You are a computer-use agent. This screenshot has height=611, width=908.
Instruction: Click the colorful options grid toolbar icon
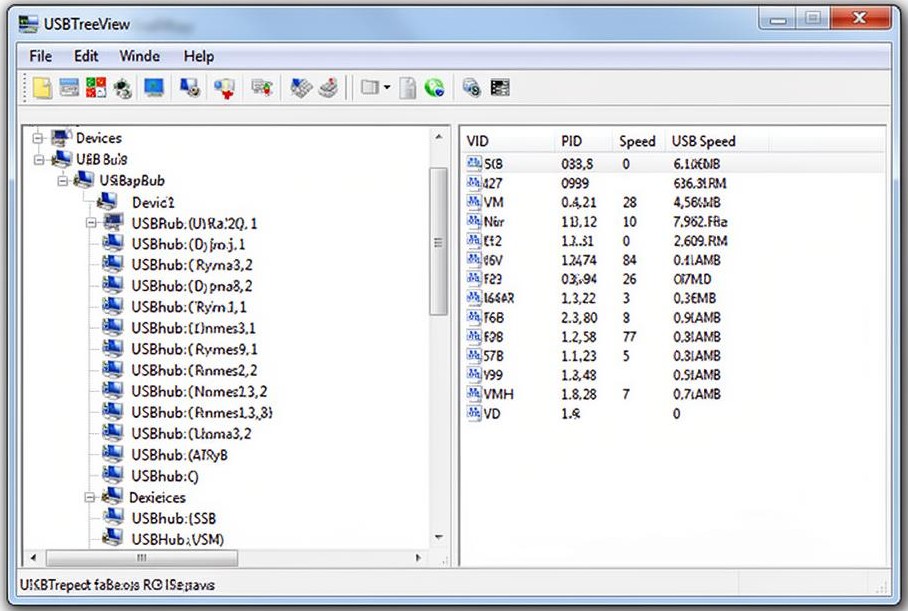coord(95,87)
